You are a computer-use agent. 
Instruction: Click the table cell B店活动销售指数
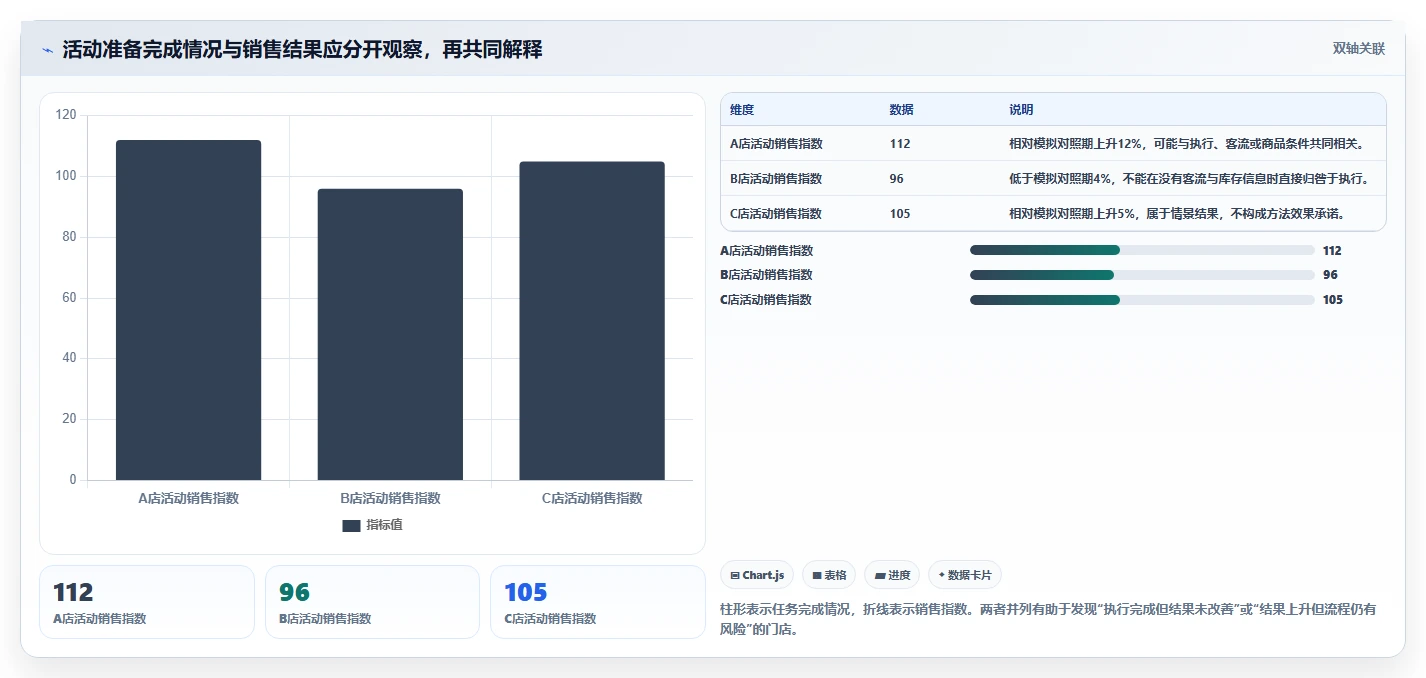pyautogui.click(x=776, y=178)
